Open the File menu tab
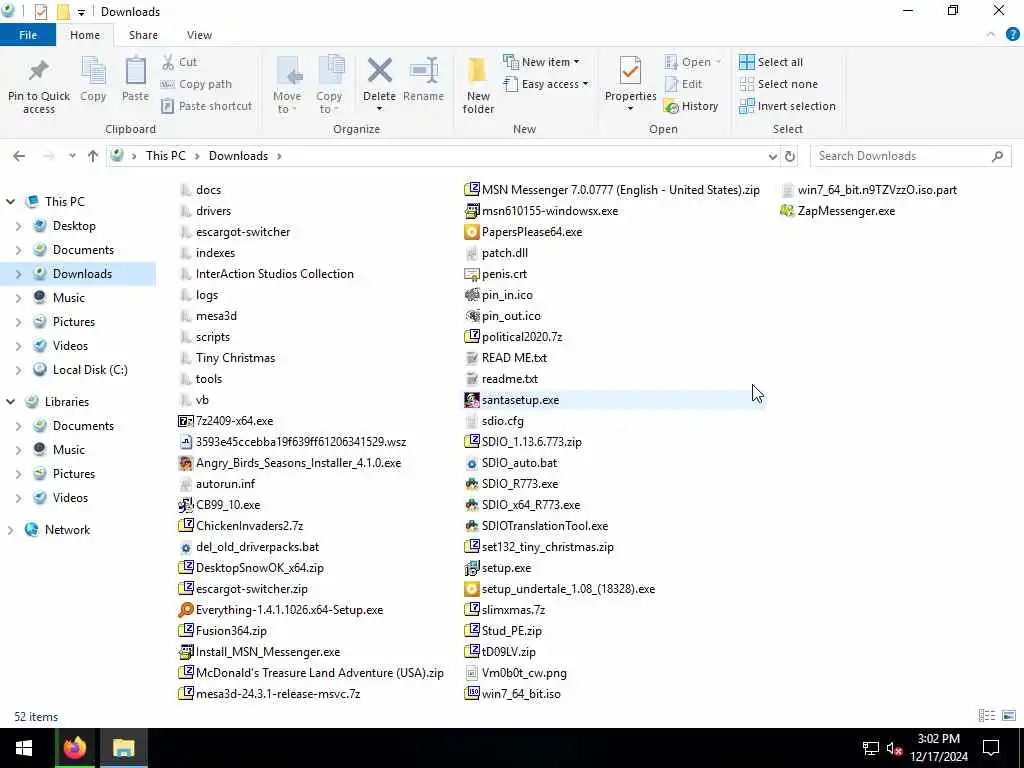 click(28, 35)
